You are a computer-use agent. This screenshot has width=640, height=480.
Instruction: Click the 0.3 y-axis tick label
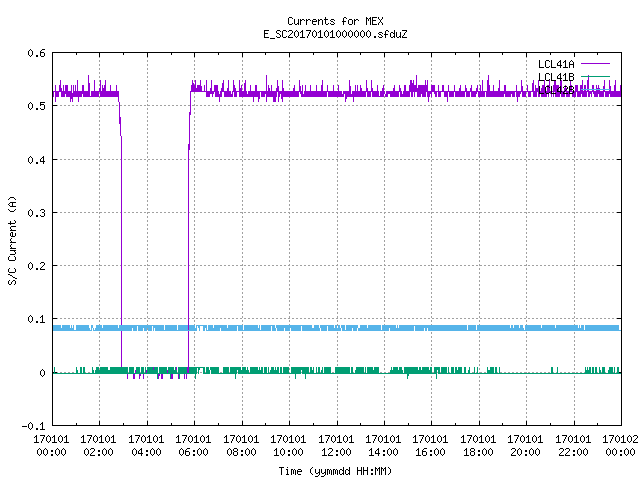coord(36,213)
